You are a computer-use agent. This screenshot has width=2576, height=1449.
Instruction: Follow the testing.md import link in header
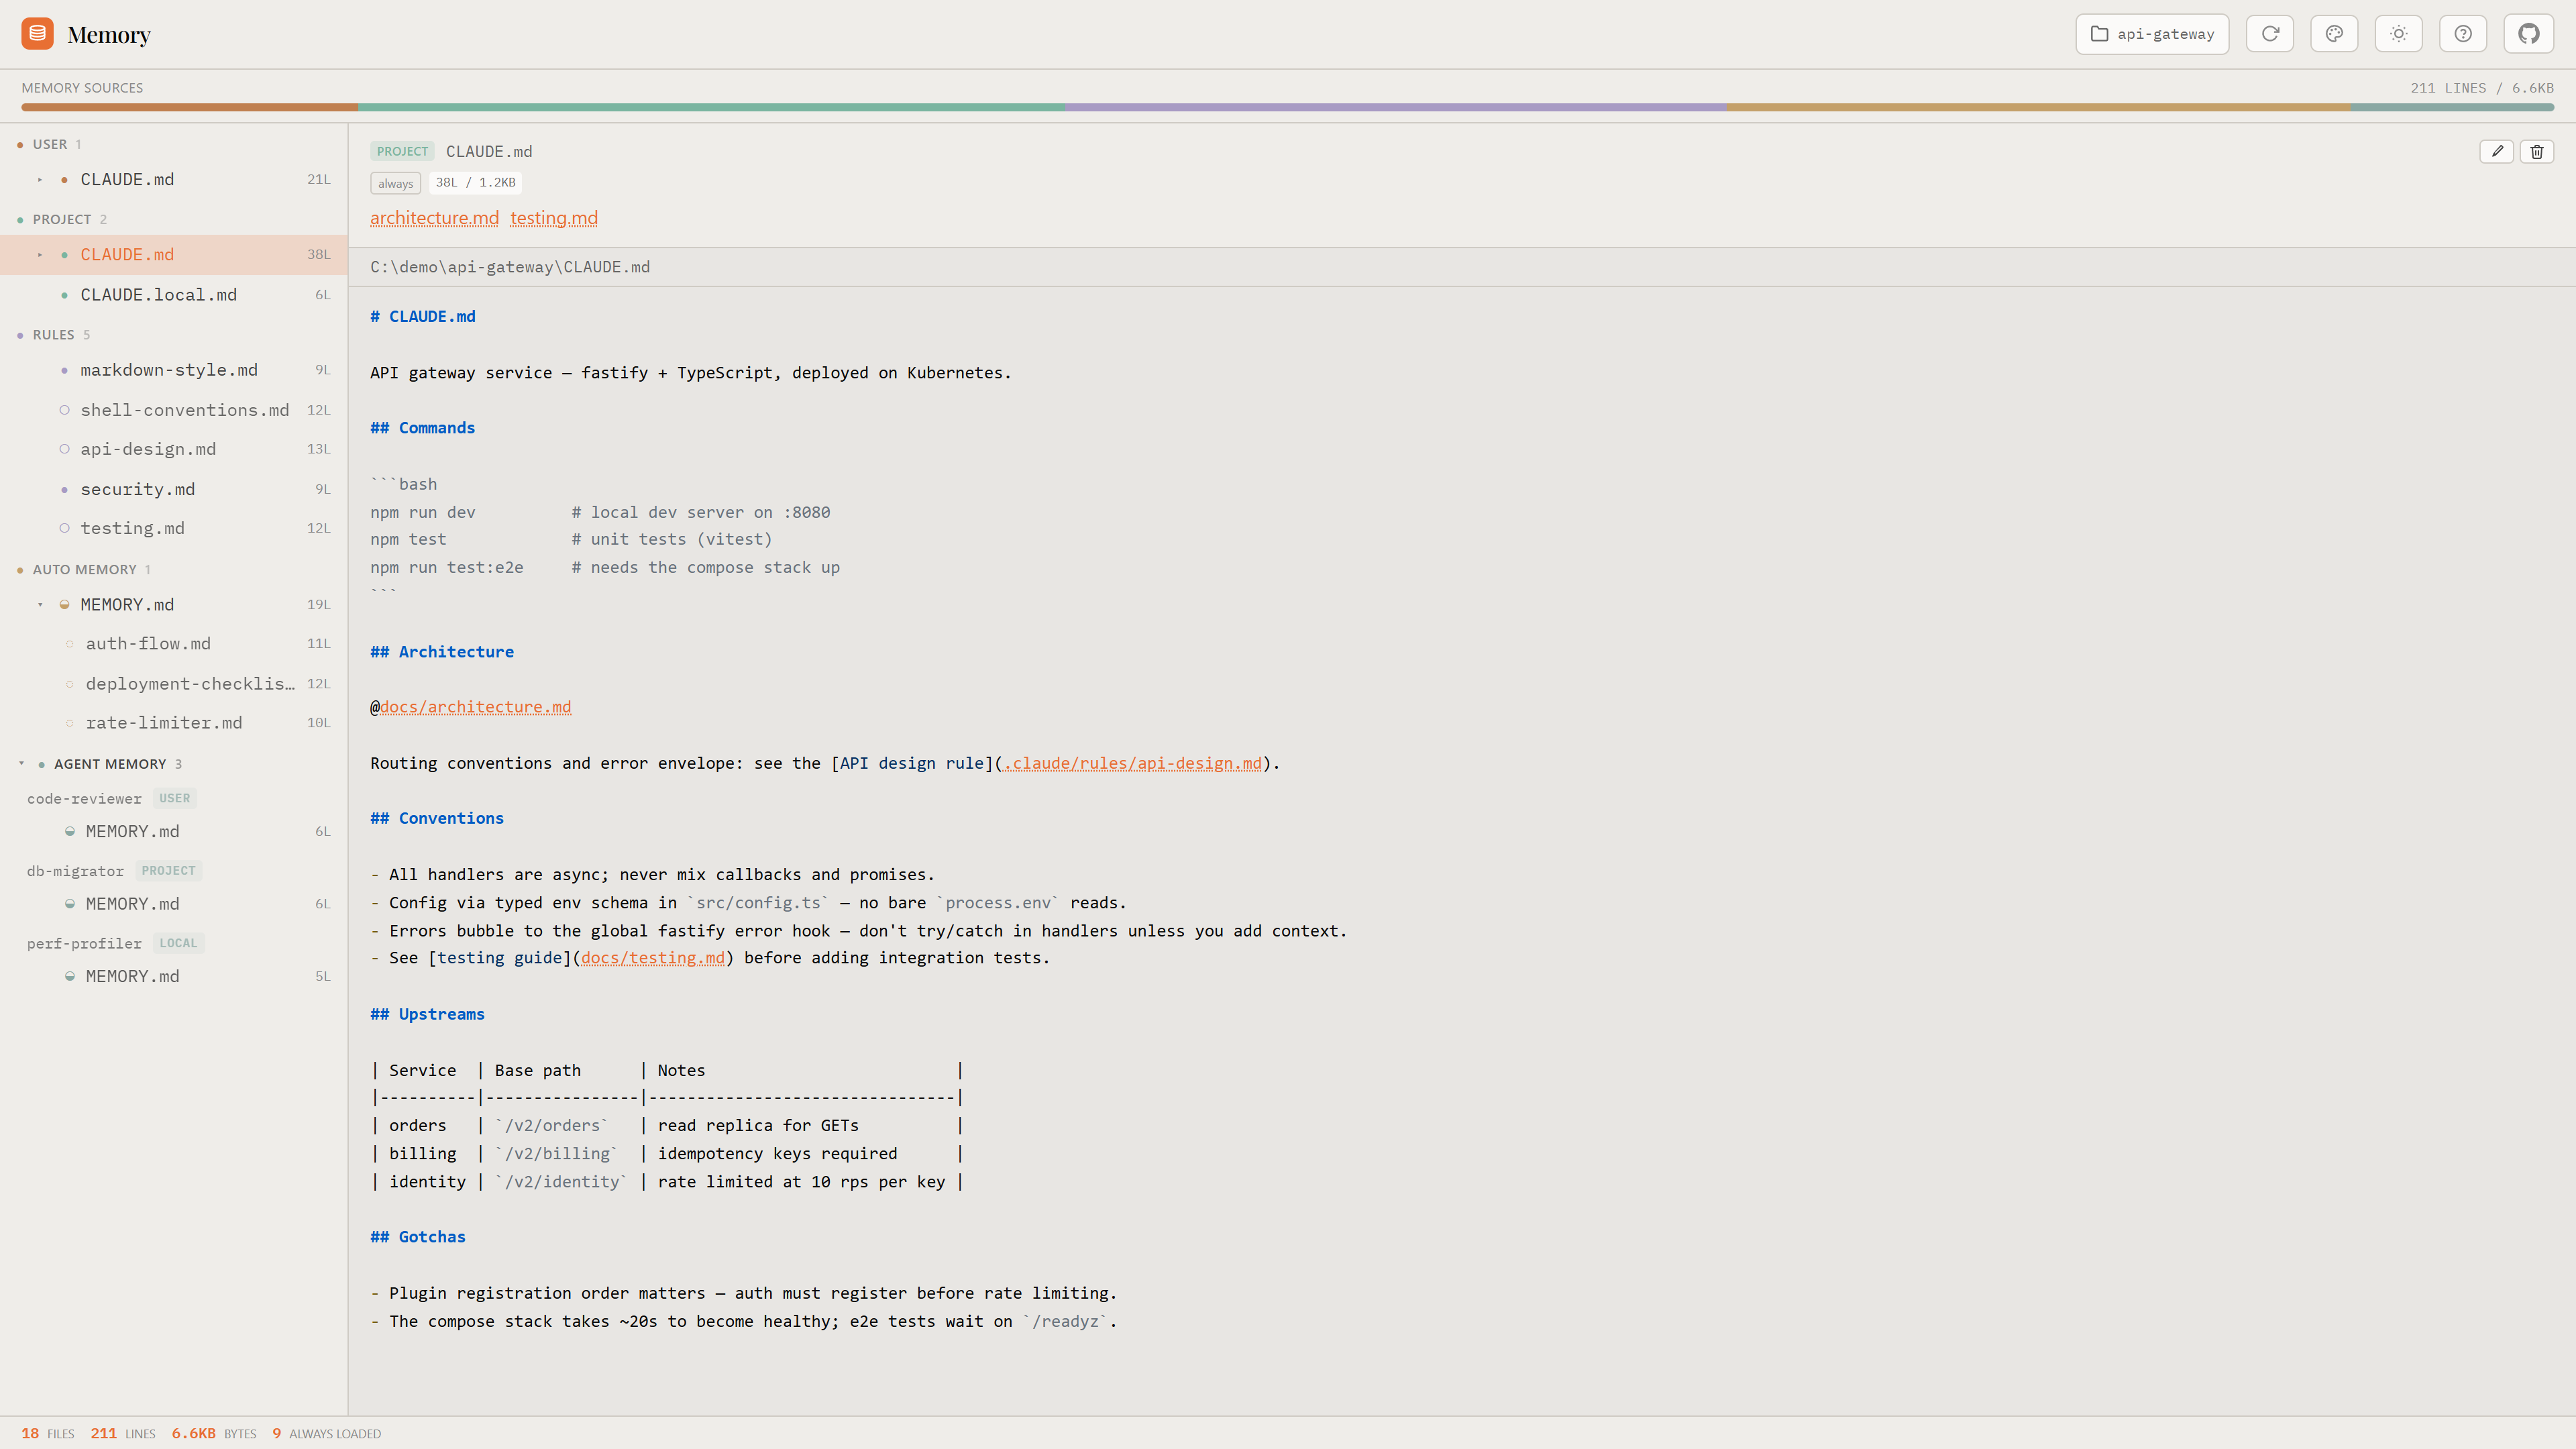[554, 218]
